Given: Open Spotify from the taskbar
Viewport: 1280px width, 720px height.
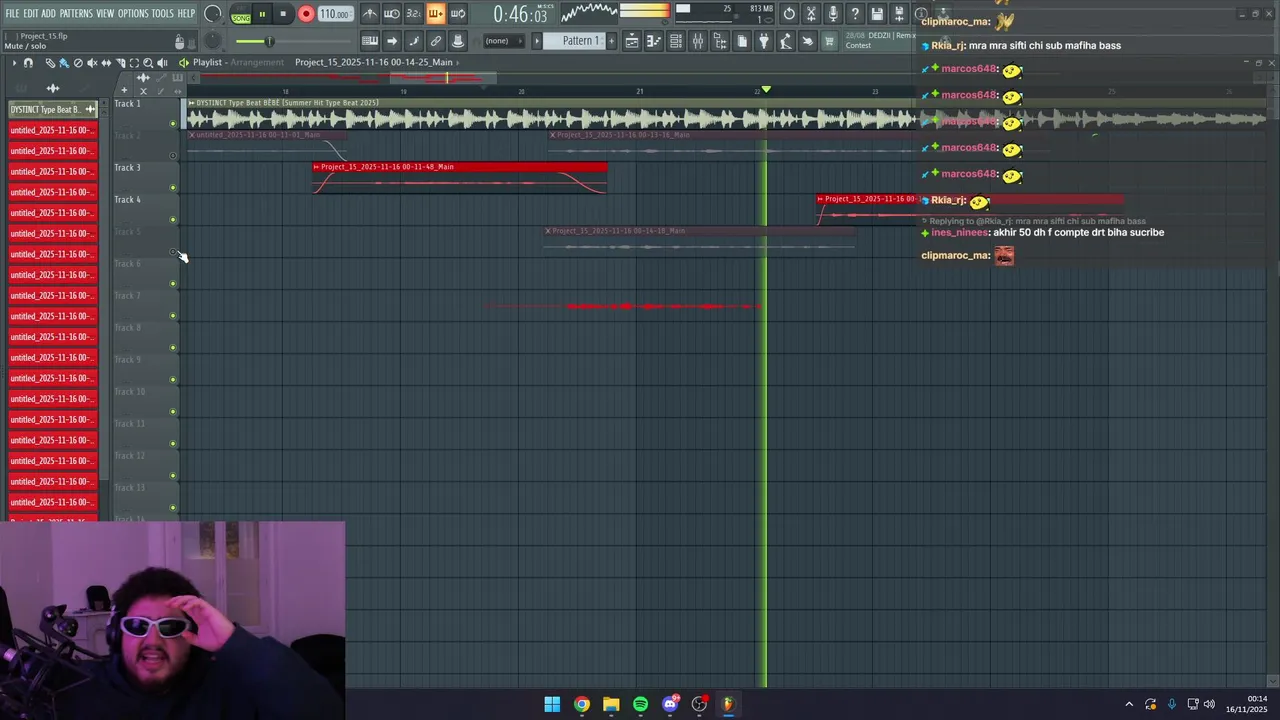Looking at the screenshot, I should click(640, 704).
